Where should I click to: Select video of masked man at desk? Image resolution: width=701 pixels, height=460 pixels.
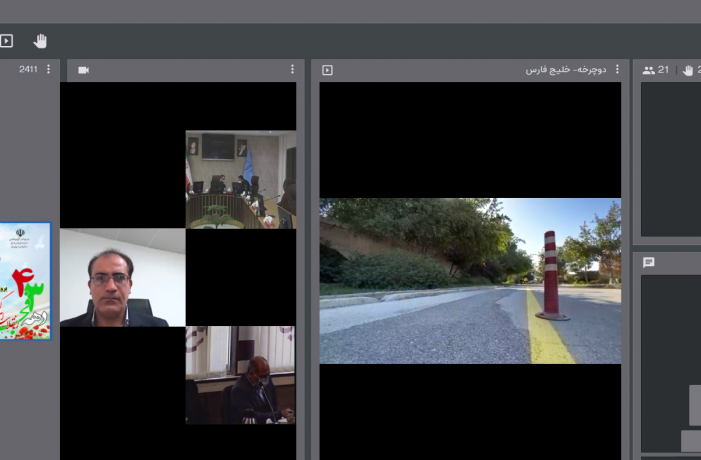pyautogui.click(x=240, y=375)
